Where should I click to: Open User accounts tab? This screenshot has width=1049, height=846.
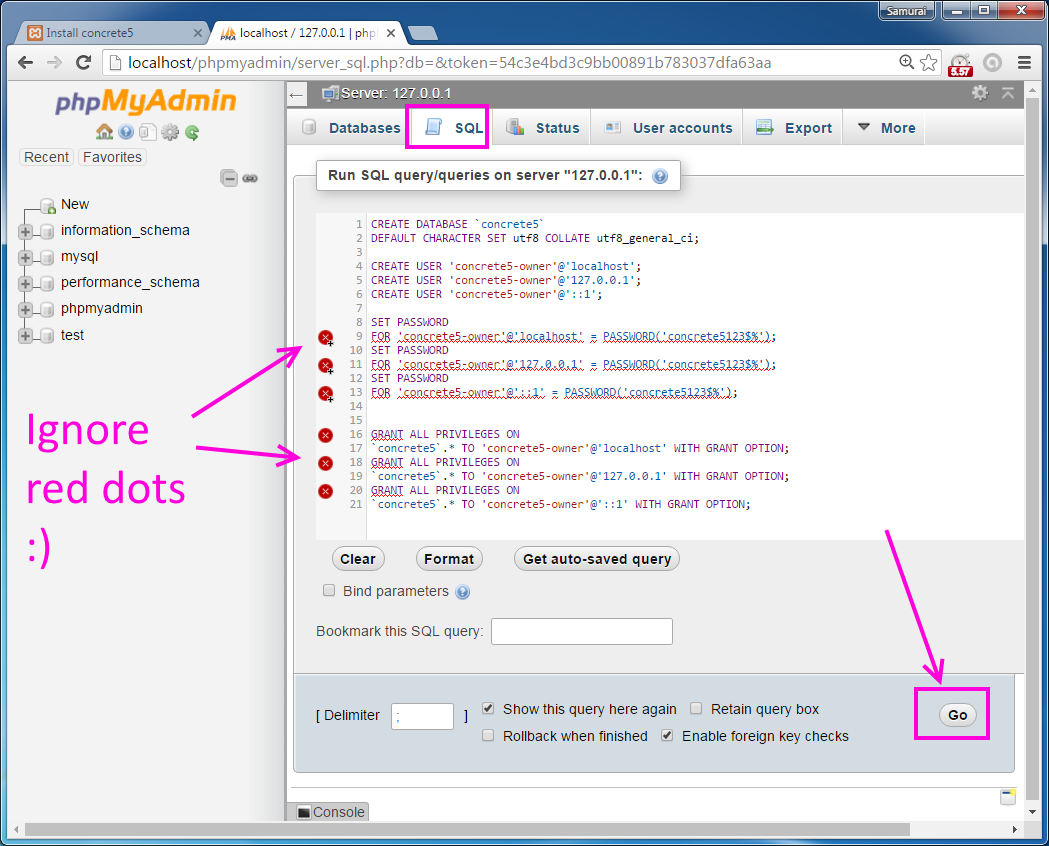668,128
